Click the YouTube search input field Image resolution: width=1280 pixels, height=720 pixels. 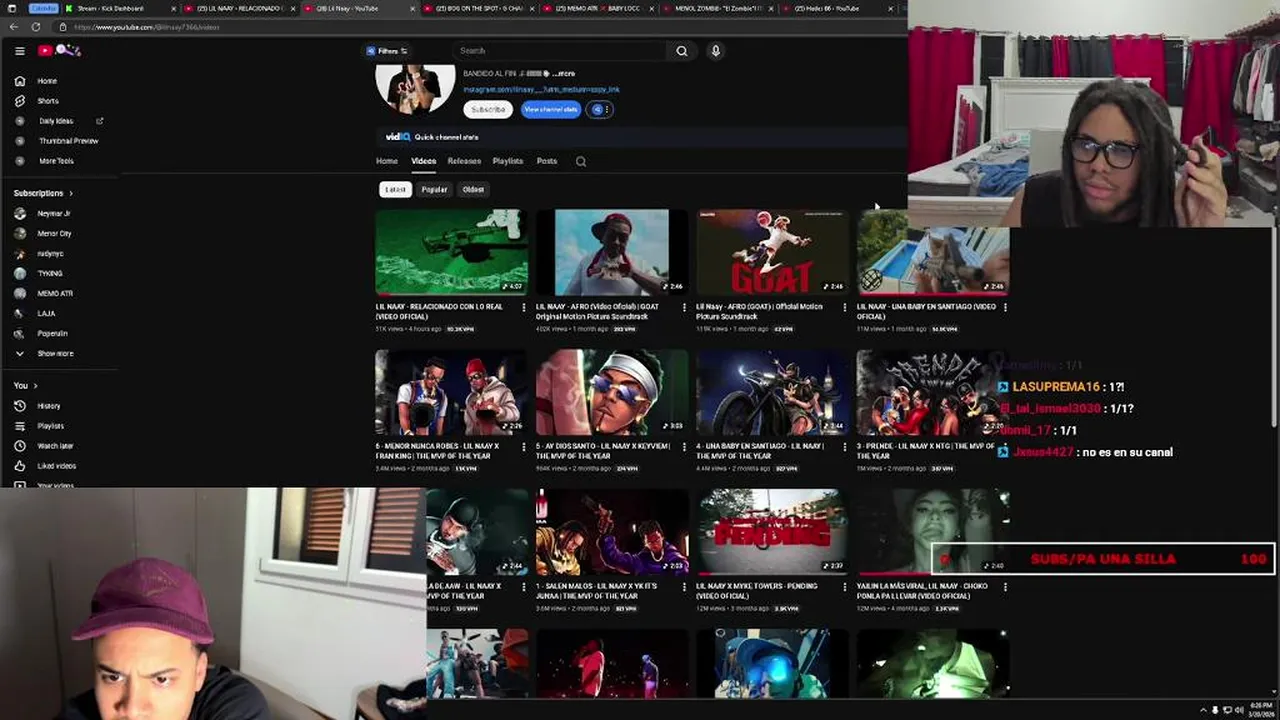coord(560,51)
